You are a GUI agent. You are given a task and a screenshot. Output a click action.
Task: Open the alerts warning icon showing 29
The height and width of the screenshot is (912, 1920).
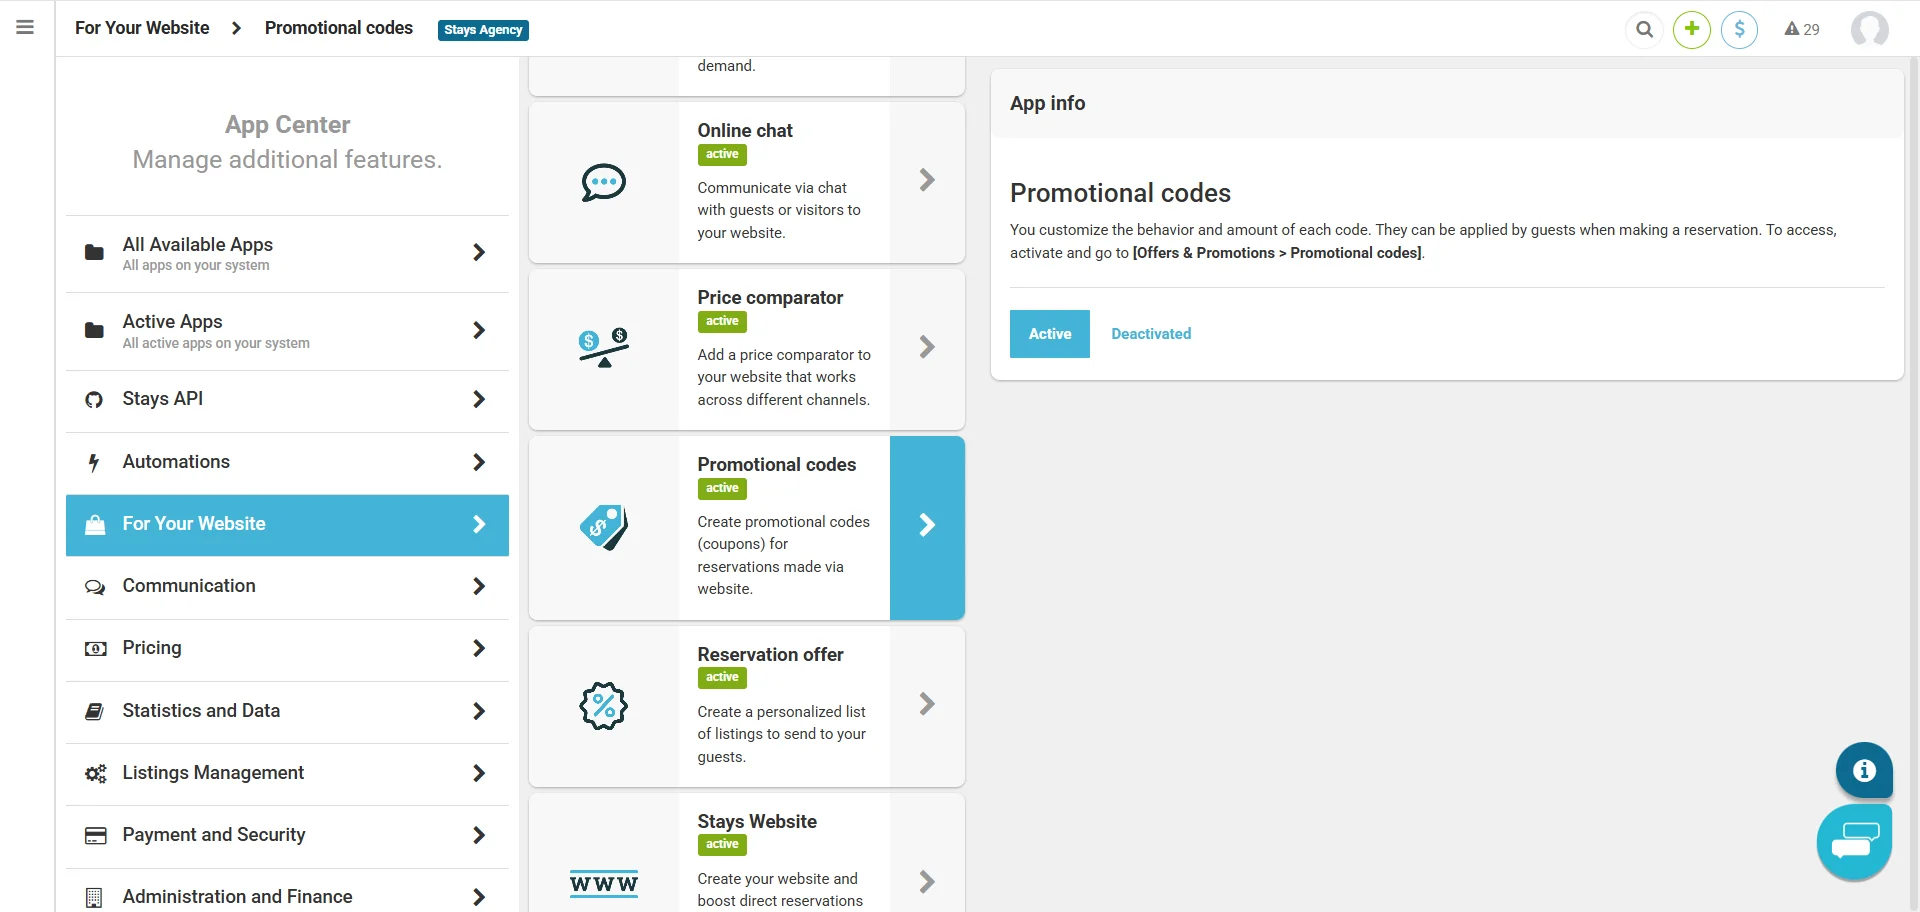coord(1802,29)
